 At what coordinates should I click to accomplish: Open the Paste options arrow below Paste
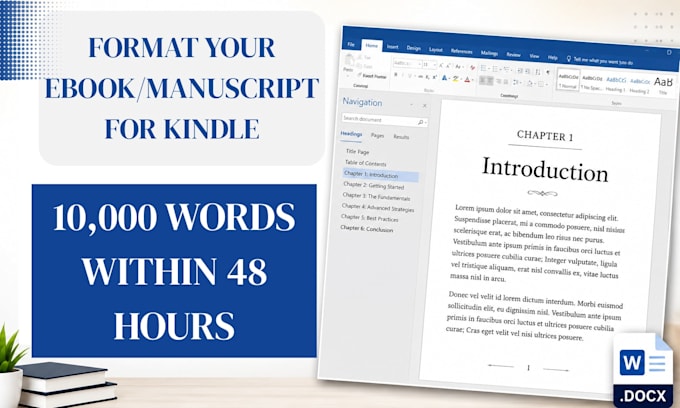[348, 76]
